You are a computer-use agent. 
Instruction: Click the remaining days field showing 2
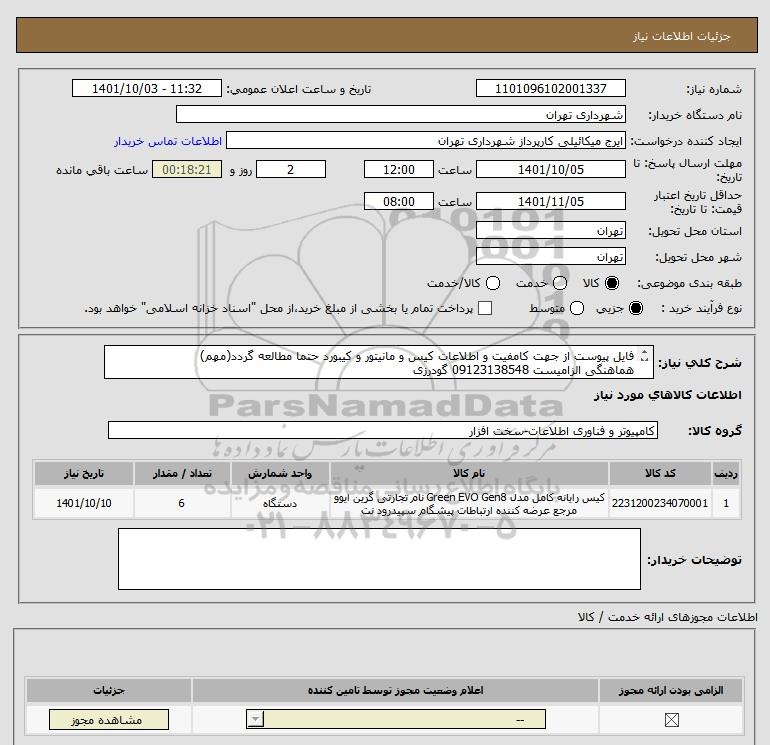291,169
